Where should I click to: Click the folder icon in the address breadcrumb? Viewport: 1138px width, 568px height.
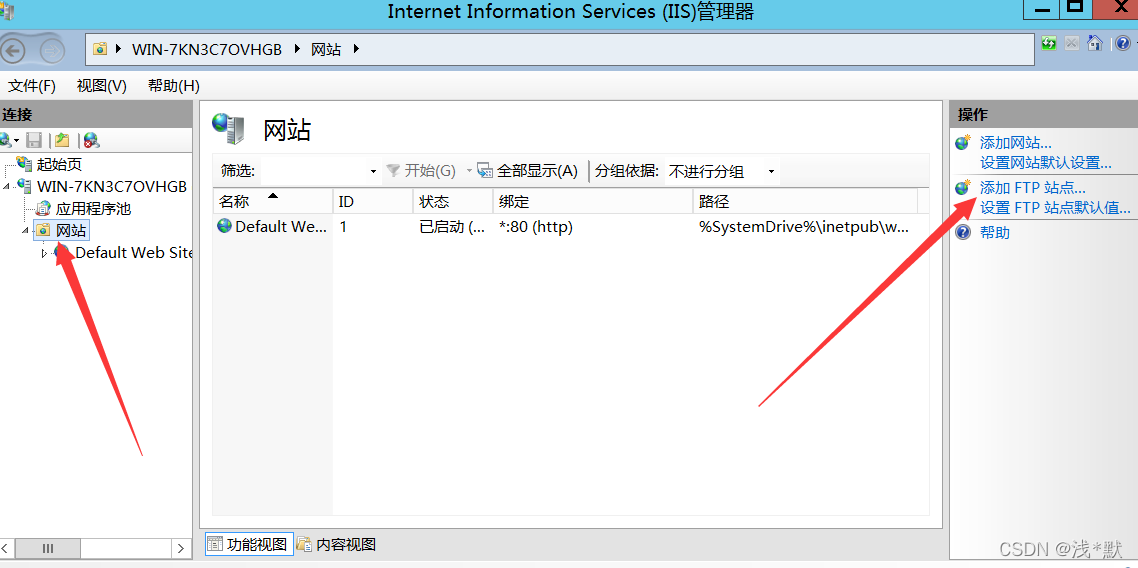[x=100, y=49]
